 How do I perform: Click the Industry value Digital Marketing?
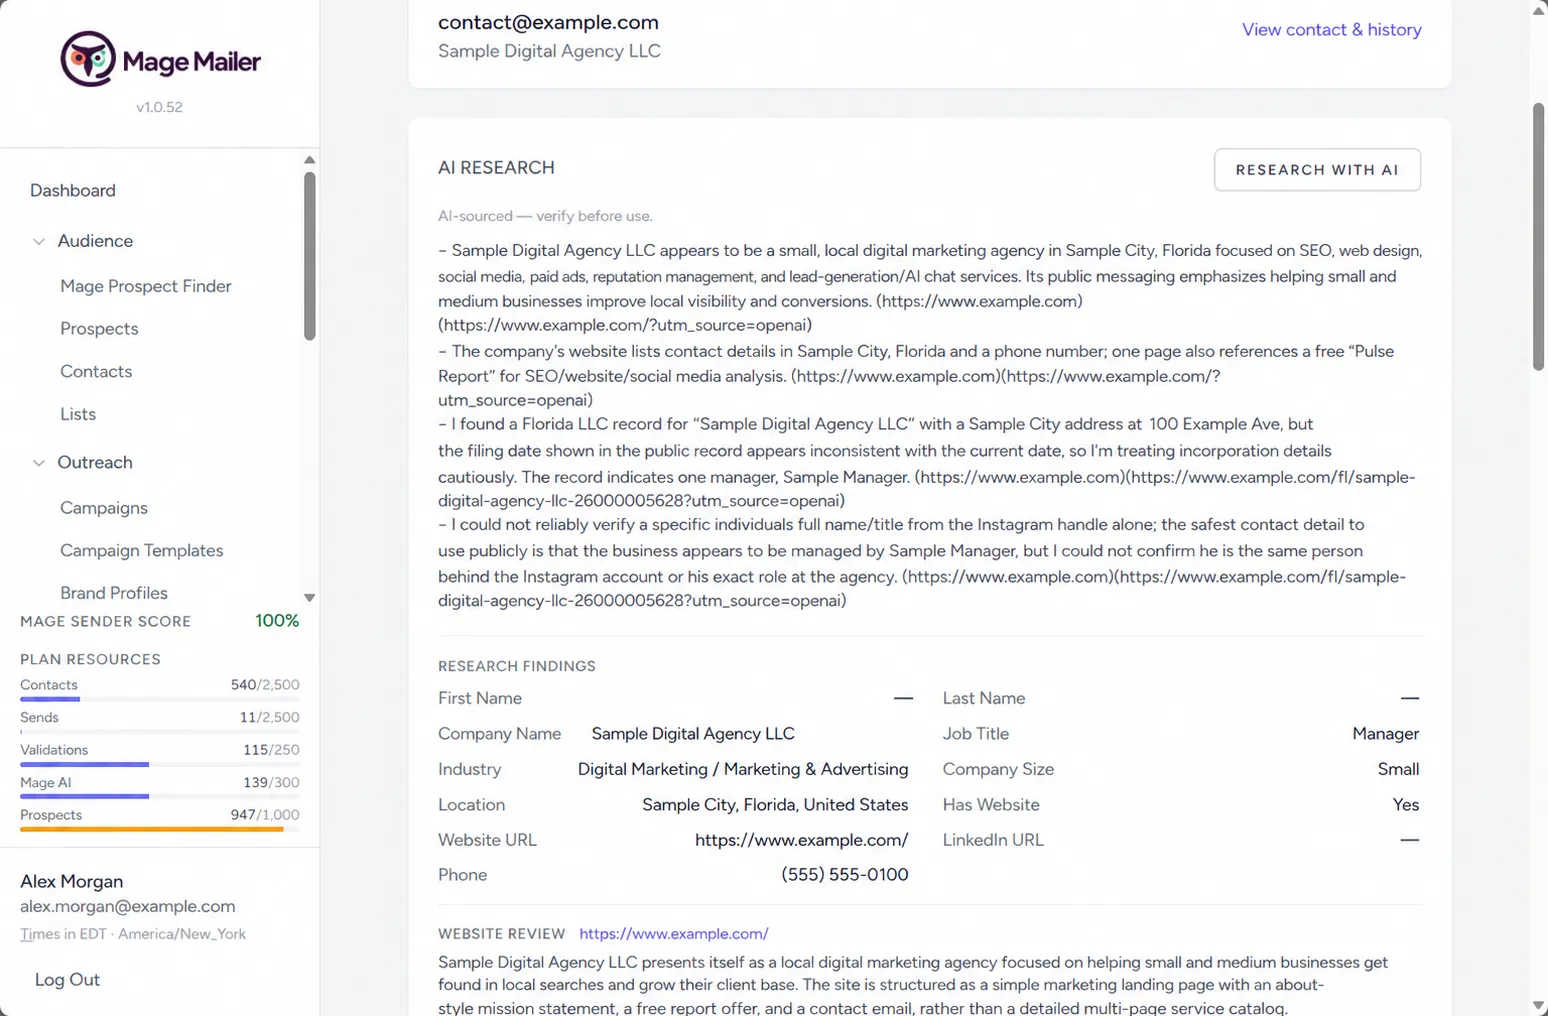coord(743,769)
